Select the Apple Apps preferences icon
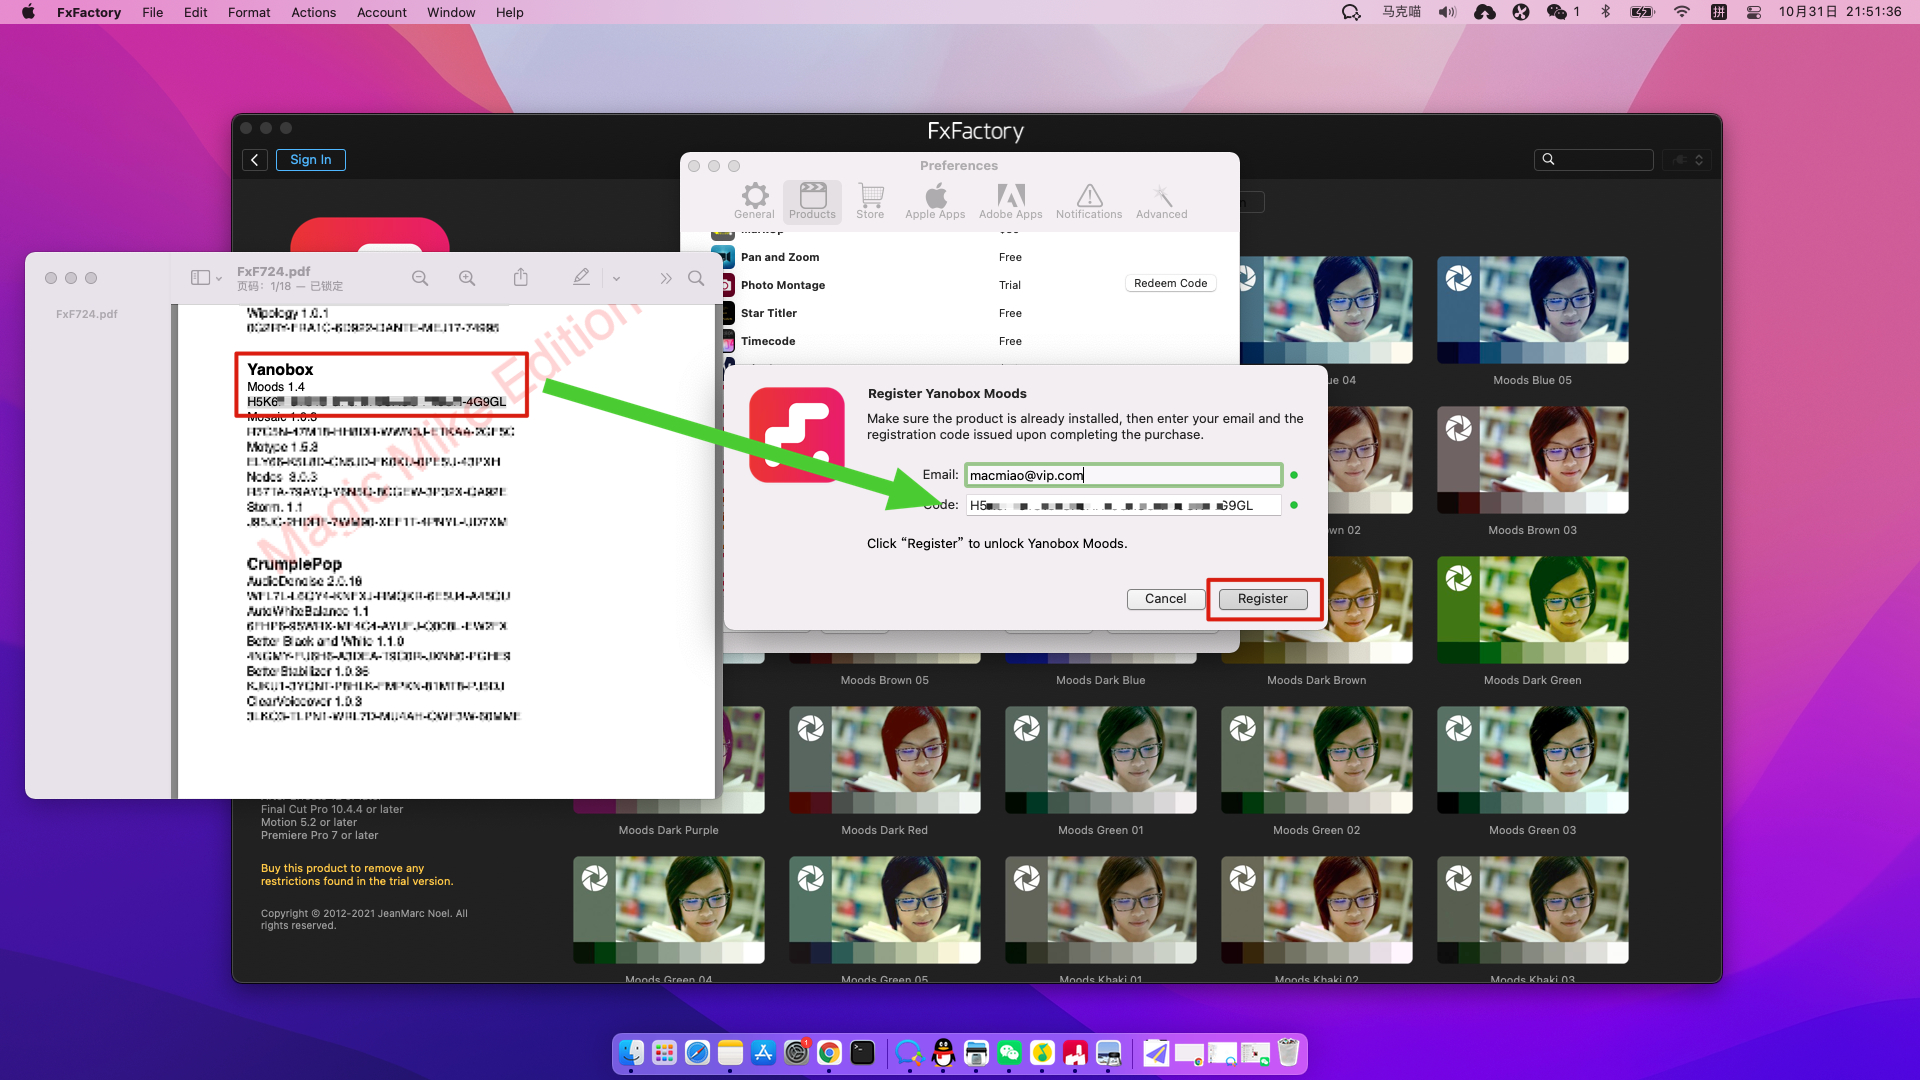This screenshot has height=1080, width=1920. (x=935, y=200)
